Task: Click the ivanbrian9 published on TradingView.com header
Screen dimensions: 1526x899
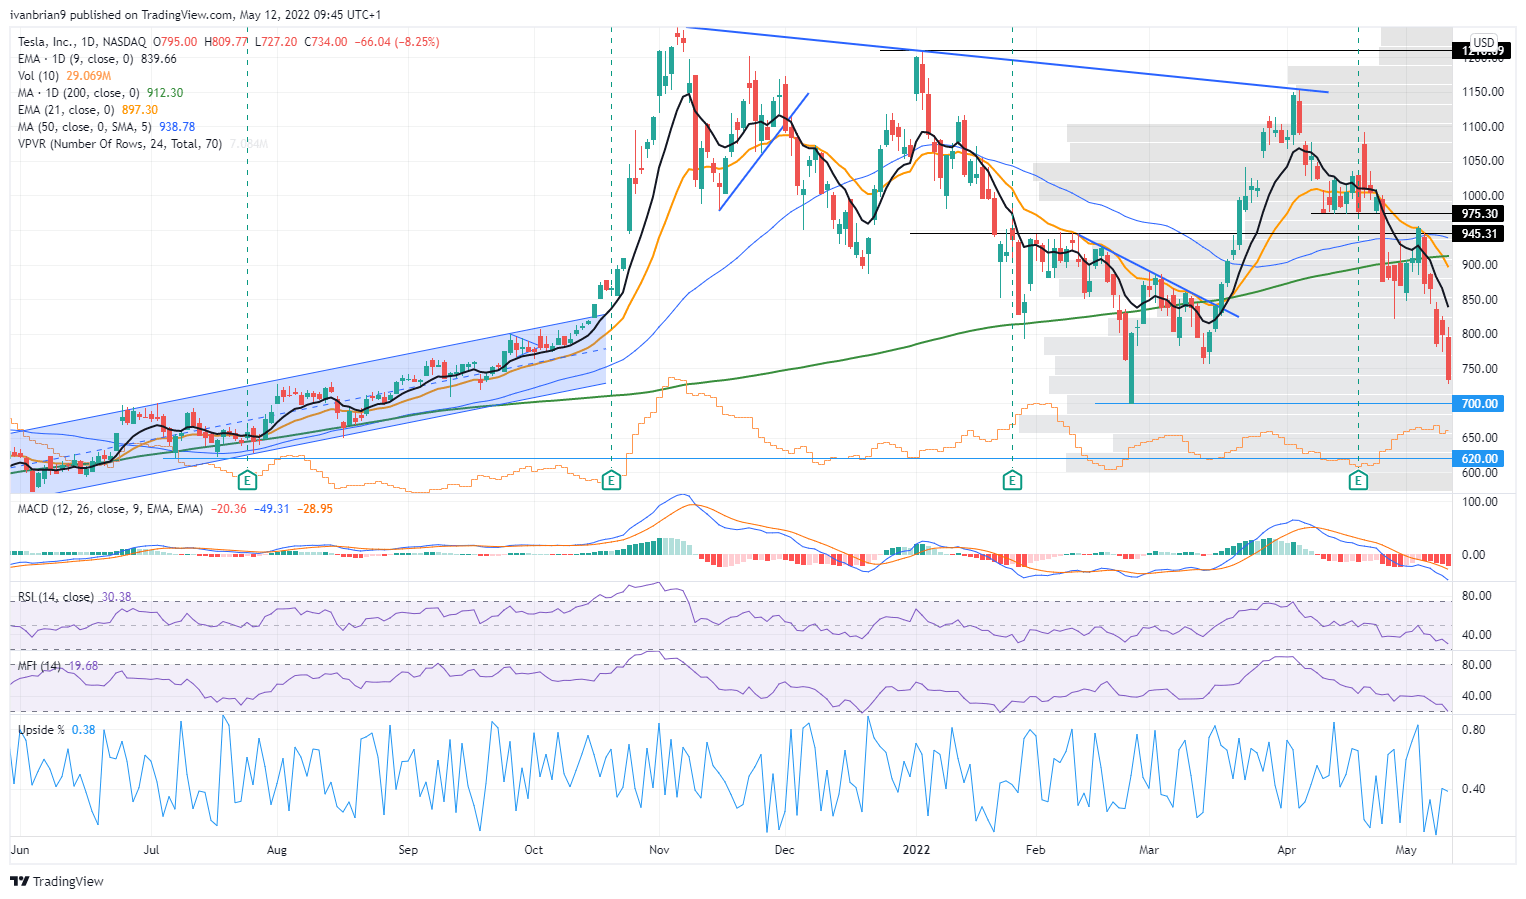Action: pos(196,15)
